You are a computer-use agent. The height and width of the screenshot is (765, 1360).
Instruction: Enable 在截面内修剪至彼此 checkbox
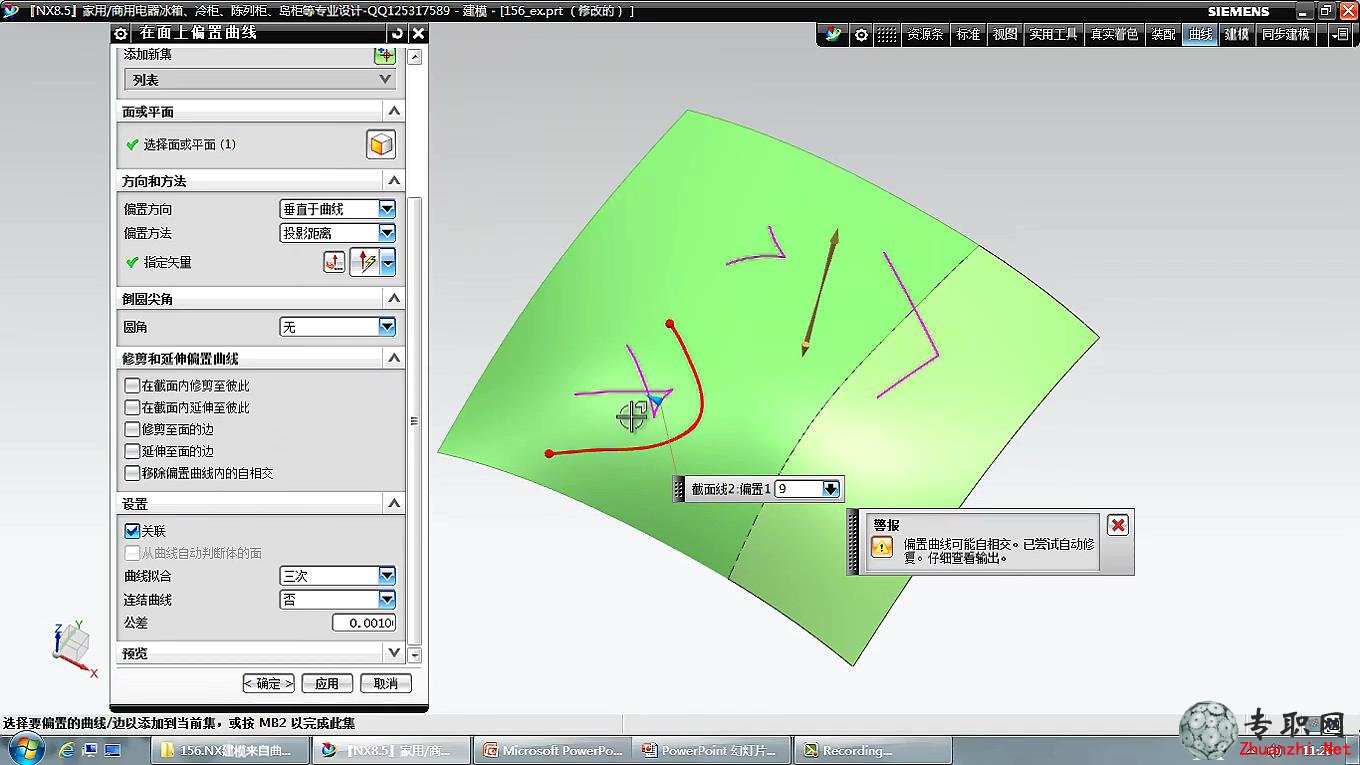[132, 386]
